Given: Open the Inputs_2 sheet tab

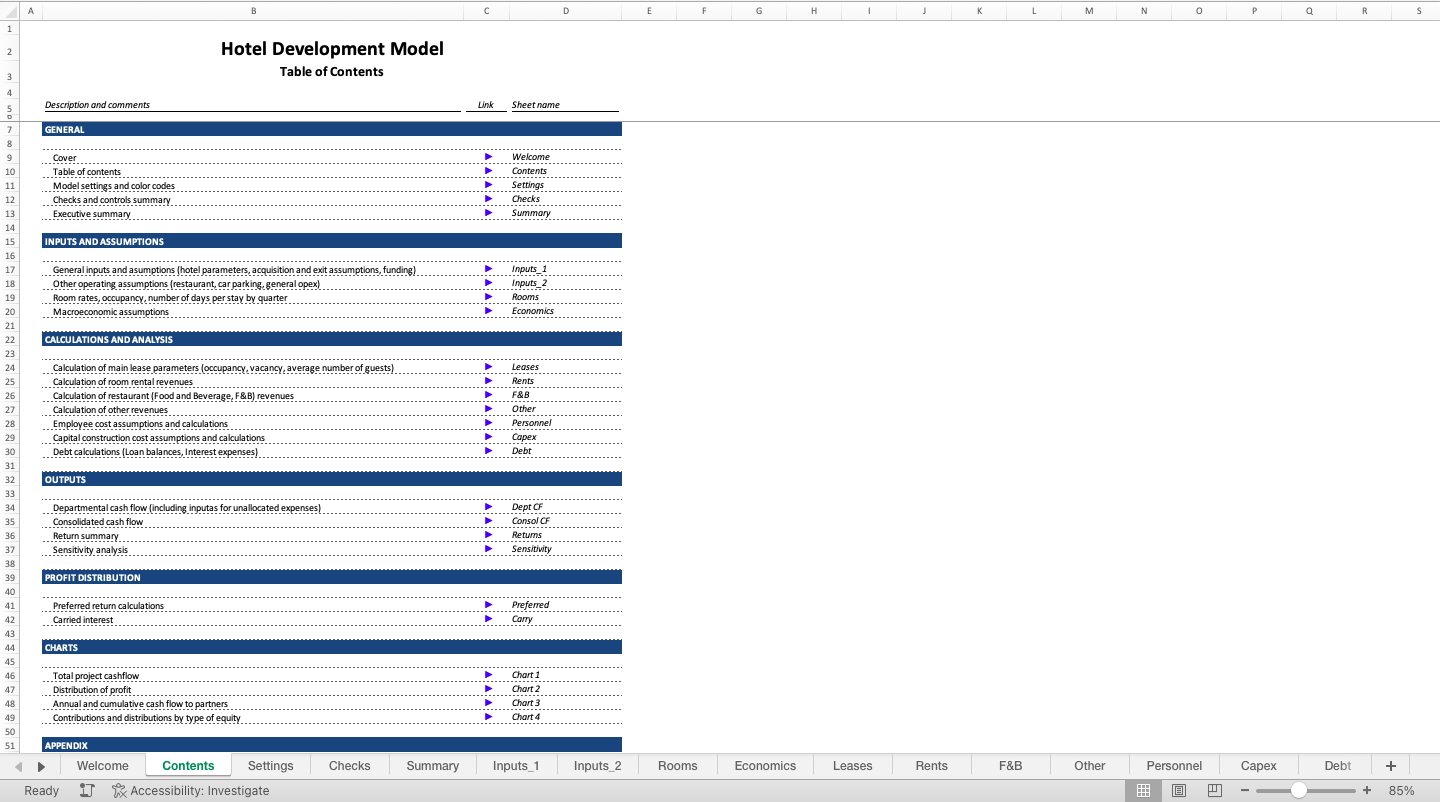Looking at the screenshot, I should point(598,766).
